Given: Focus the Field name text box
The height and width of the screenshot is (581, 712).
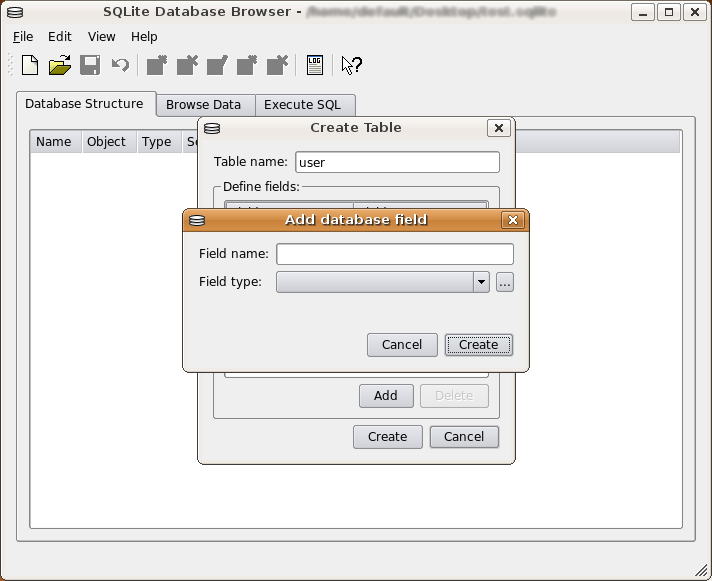Looking at the screenshot, I should pyautogui.click(x=394, y=254).
